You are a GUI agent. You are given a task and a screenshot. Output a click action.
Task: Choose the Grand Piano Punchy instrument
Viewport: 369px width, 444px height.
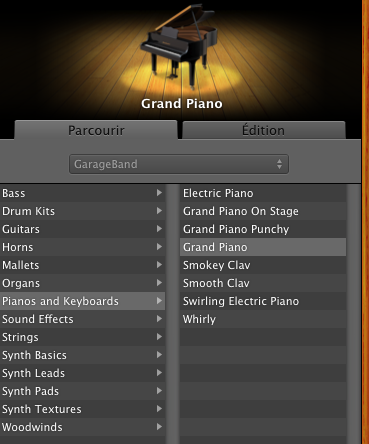263,229
